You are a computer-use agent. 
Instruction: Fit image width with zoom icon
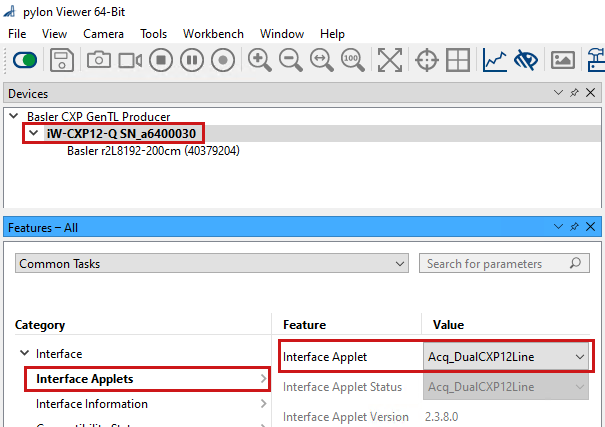(x=321, y=60)
